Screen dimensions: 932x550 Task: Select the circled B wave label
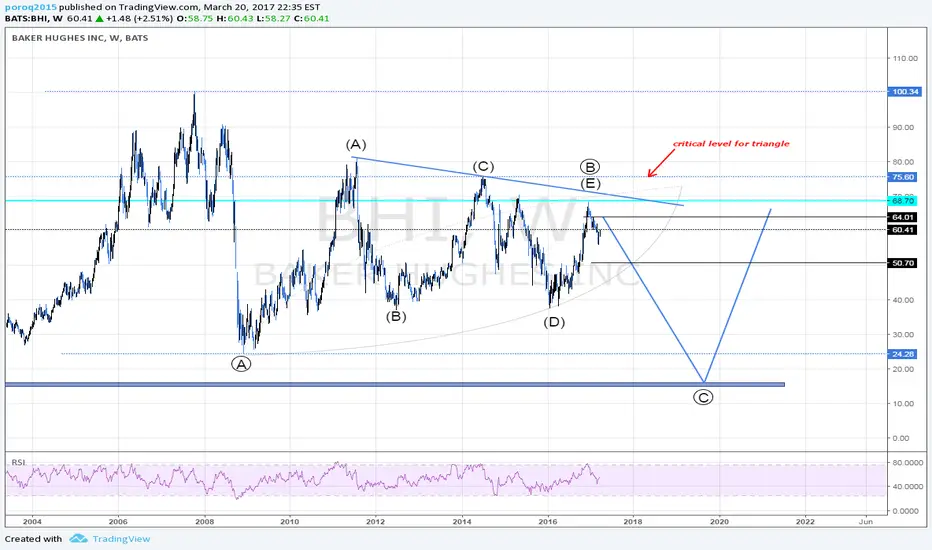pyautogui.click(x=590, y=167)
